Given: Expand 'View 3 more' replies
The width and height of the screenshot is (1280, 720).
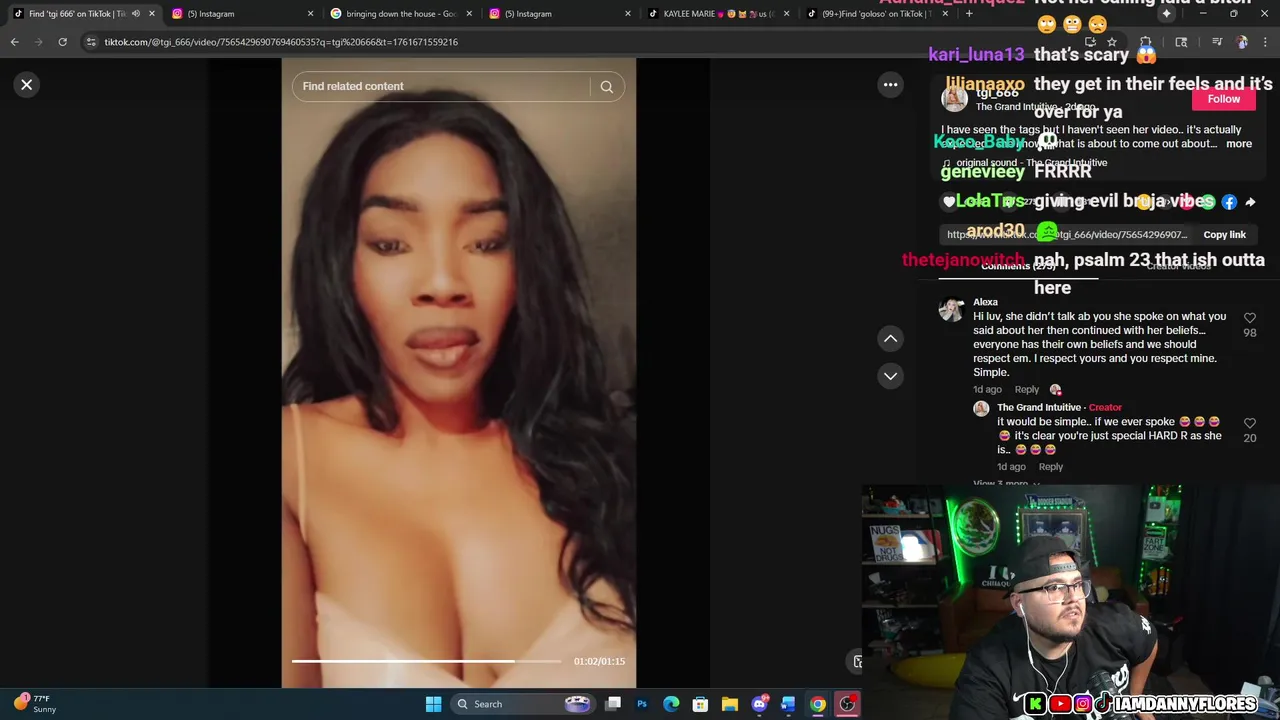Looking at the screenshot, I should click(x=1007, y=484).
